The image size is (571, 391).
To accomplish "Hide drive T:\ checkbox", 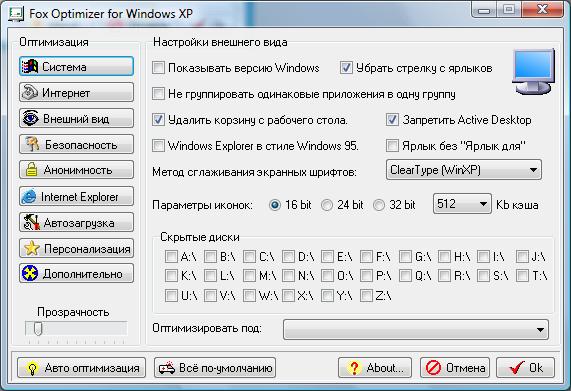I will point(523,275).
